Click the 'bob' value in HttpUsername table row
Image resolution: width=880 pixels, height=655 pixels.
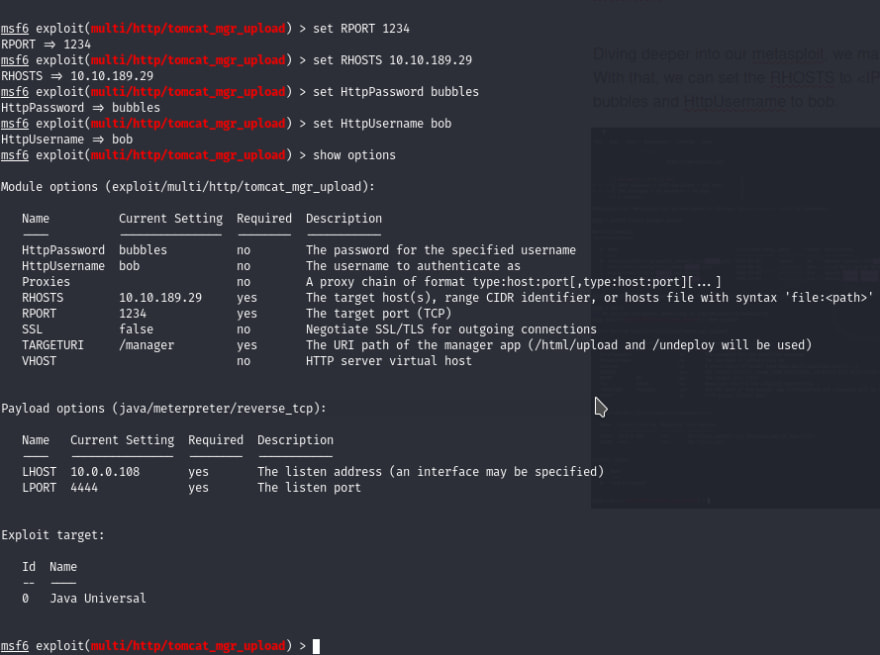pos(129,266)
